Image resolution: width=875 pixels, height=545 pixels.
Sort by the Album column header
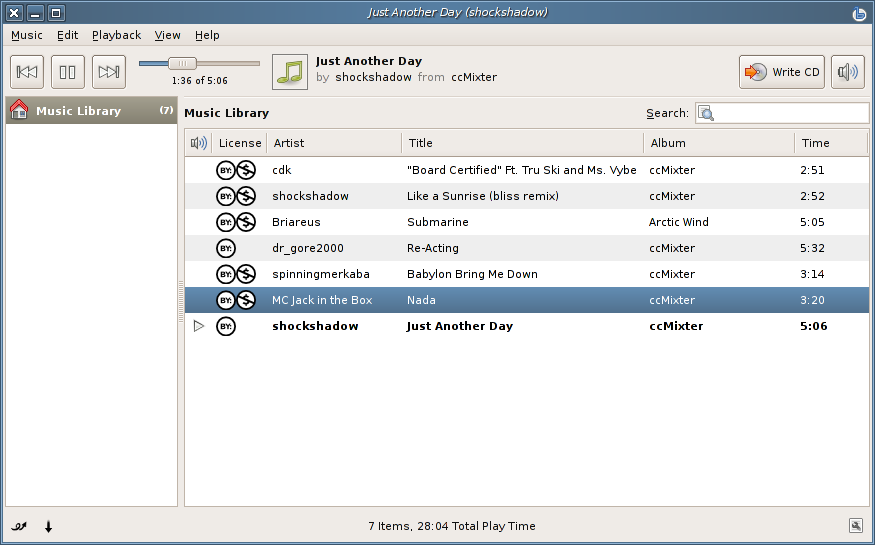pos(719,143)
